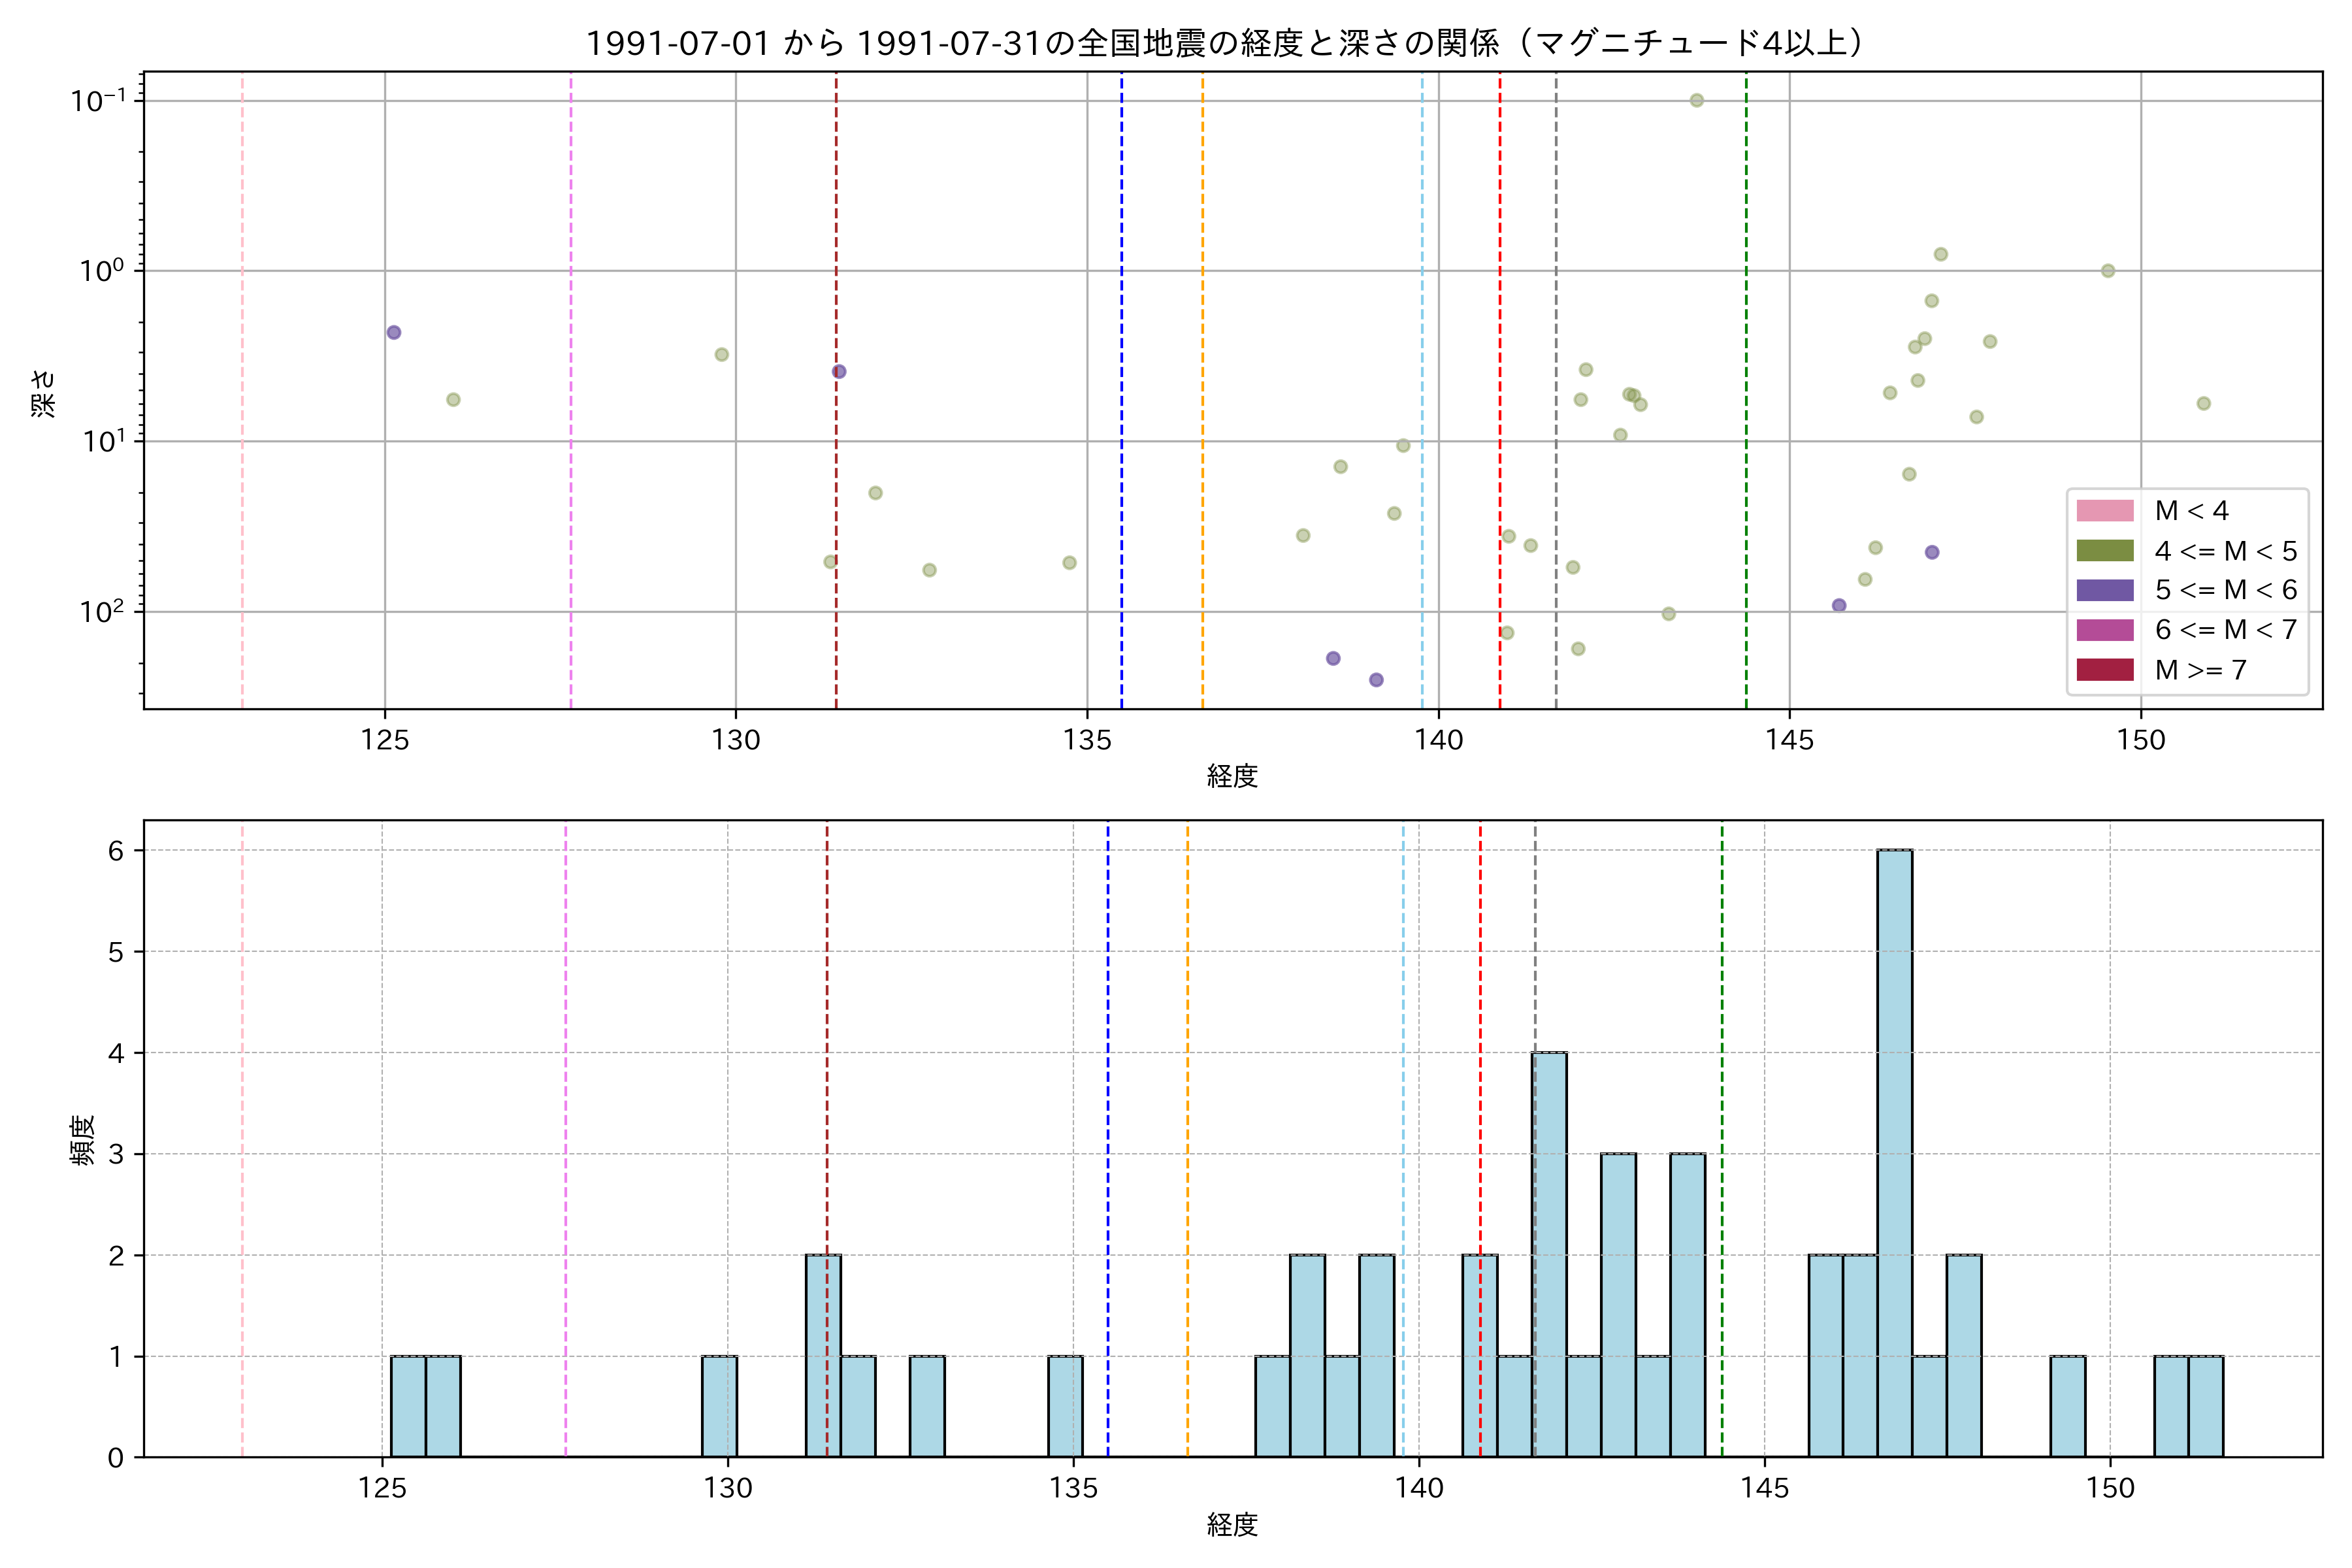
Task: Click the green 4 <= M < 5 legend swatch
Action: pyautogui.click(x=2104, y=551)
